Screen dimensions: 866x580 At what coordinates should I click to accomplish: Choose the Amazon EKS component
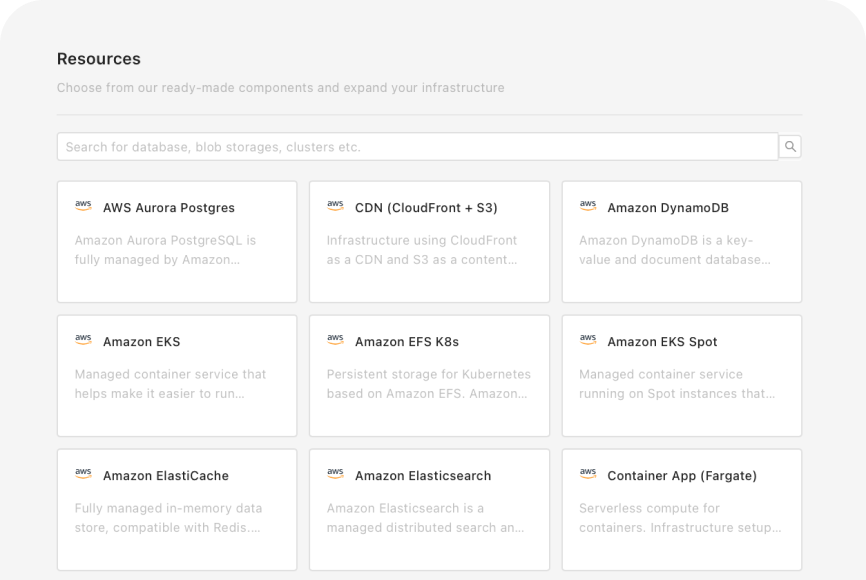pyautogui.click(x=177, y=375)
